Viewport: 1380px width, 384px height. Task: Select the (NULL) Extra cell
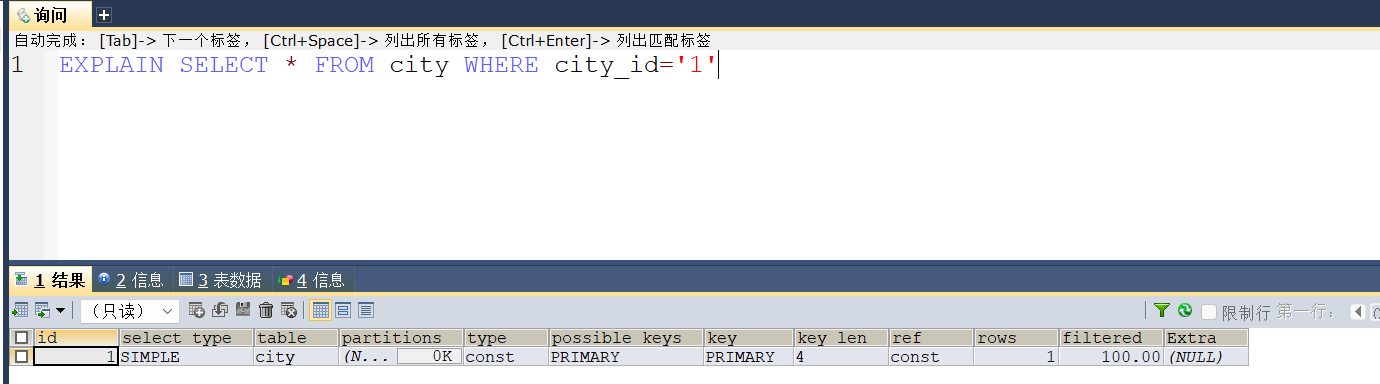[1206, 357]
